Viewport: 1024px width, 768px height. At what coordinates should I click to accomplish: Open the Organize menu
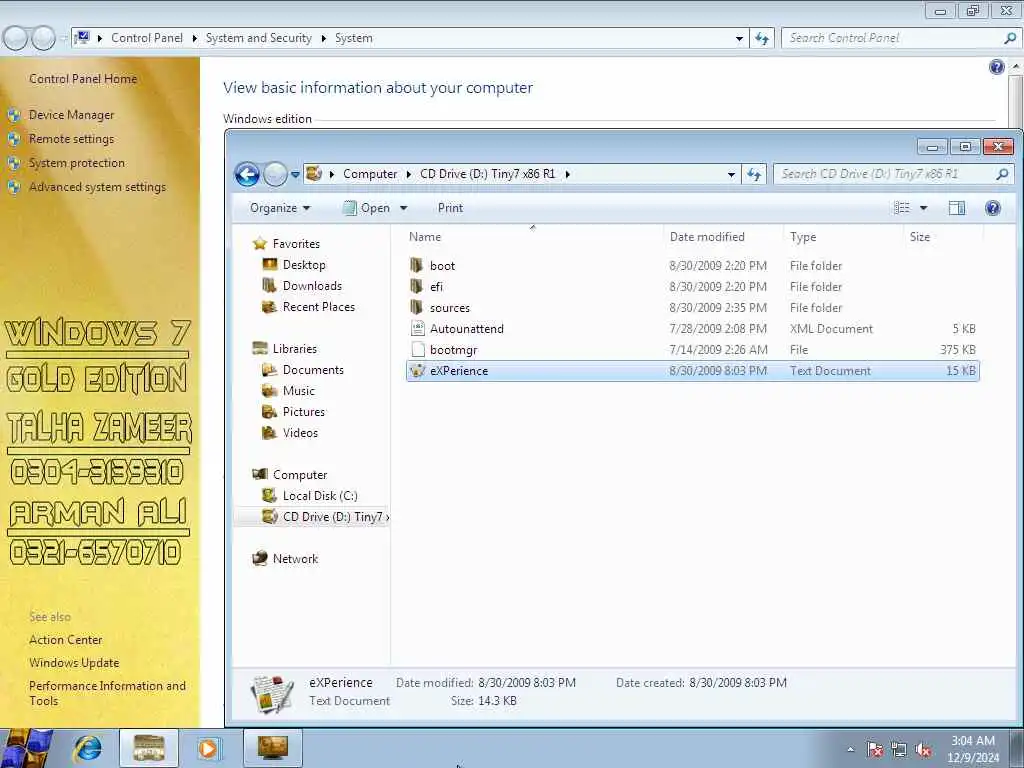point(280,208)
